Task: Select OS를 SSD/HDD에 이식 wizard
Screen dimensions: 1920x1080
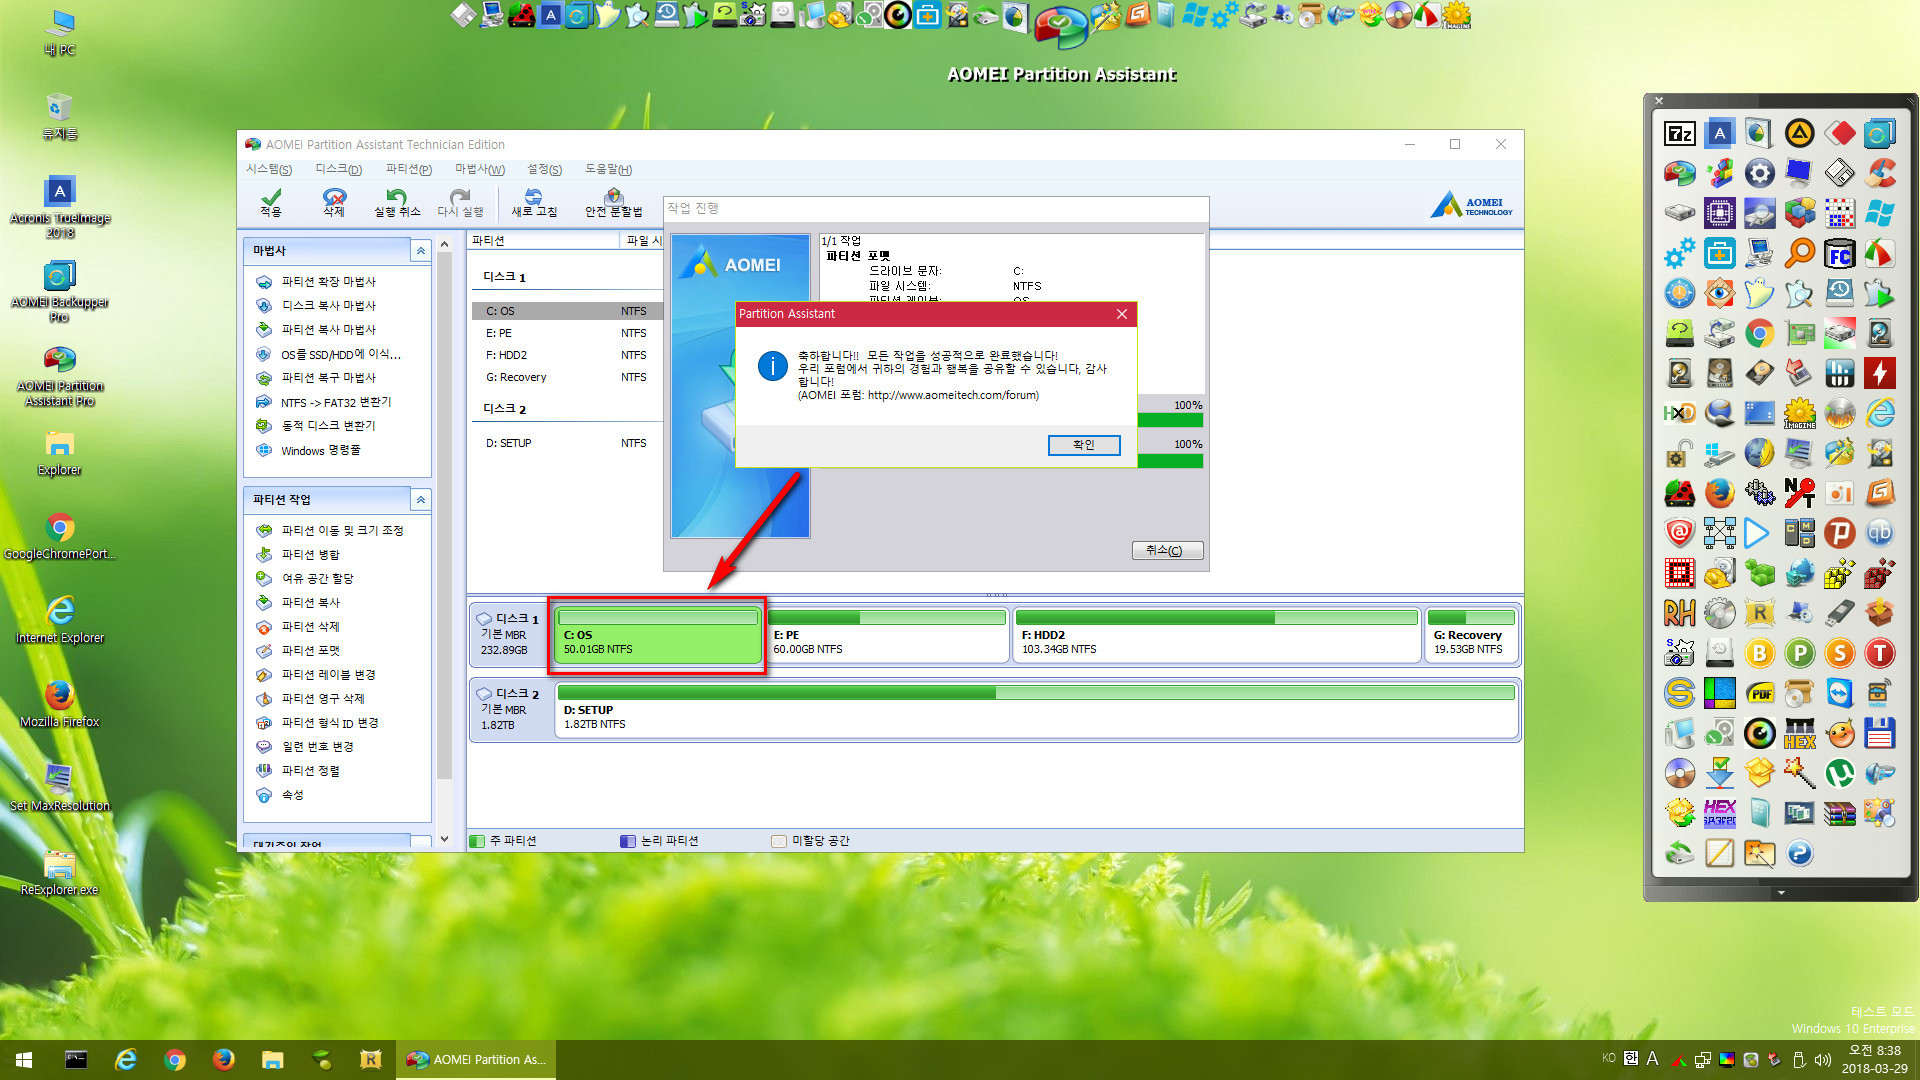Action: 340,354
